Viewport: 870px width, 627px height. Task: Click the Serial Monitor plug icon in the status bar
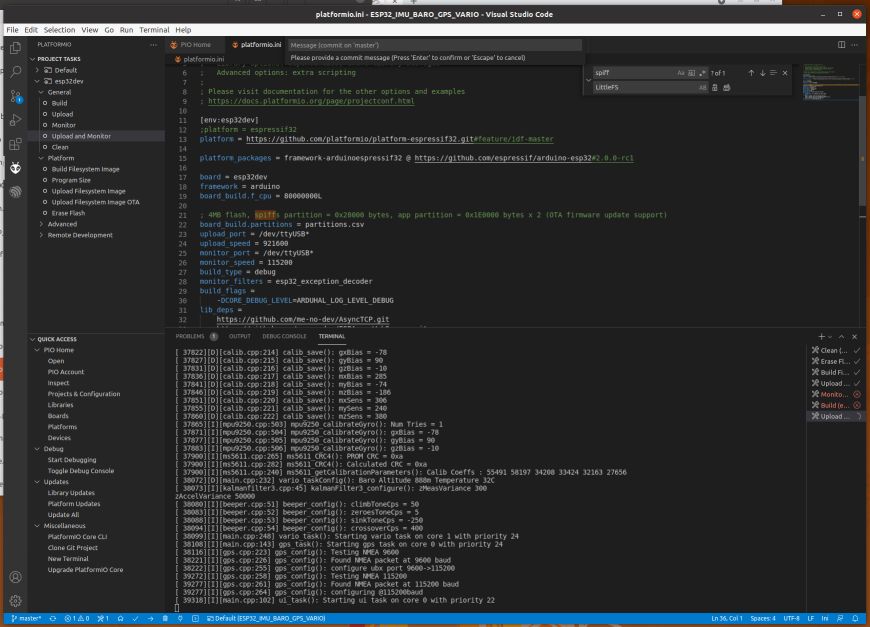pos(180,618)
